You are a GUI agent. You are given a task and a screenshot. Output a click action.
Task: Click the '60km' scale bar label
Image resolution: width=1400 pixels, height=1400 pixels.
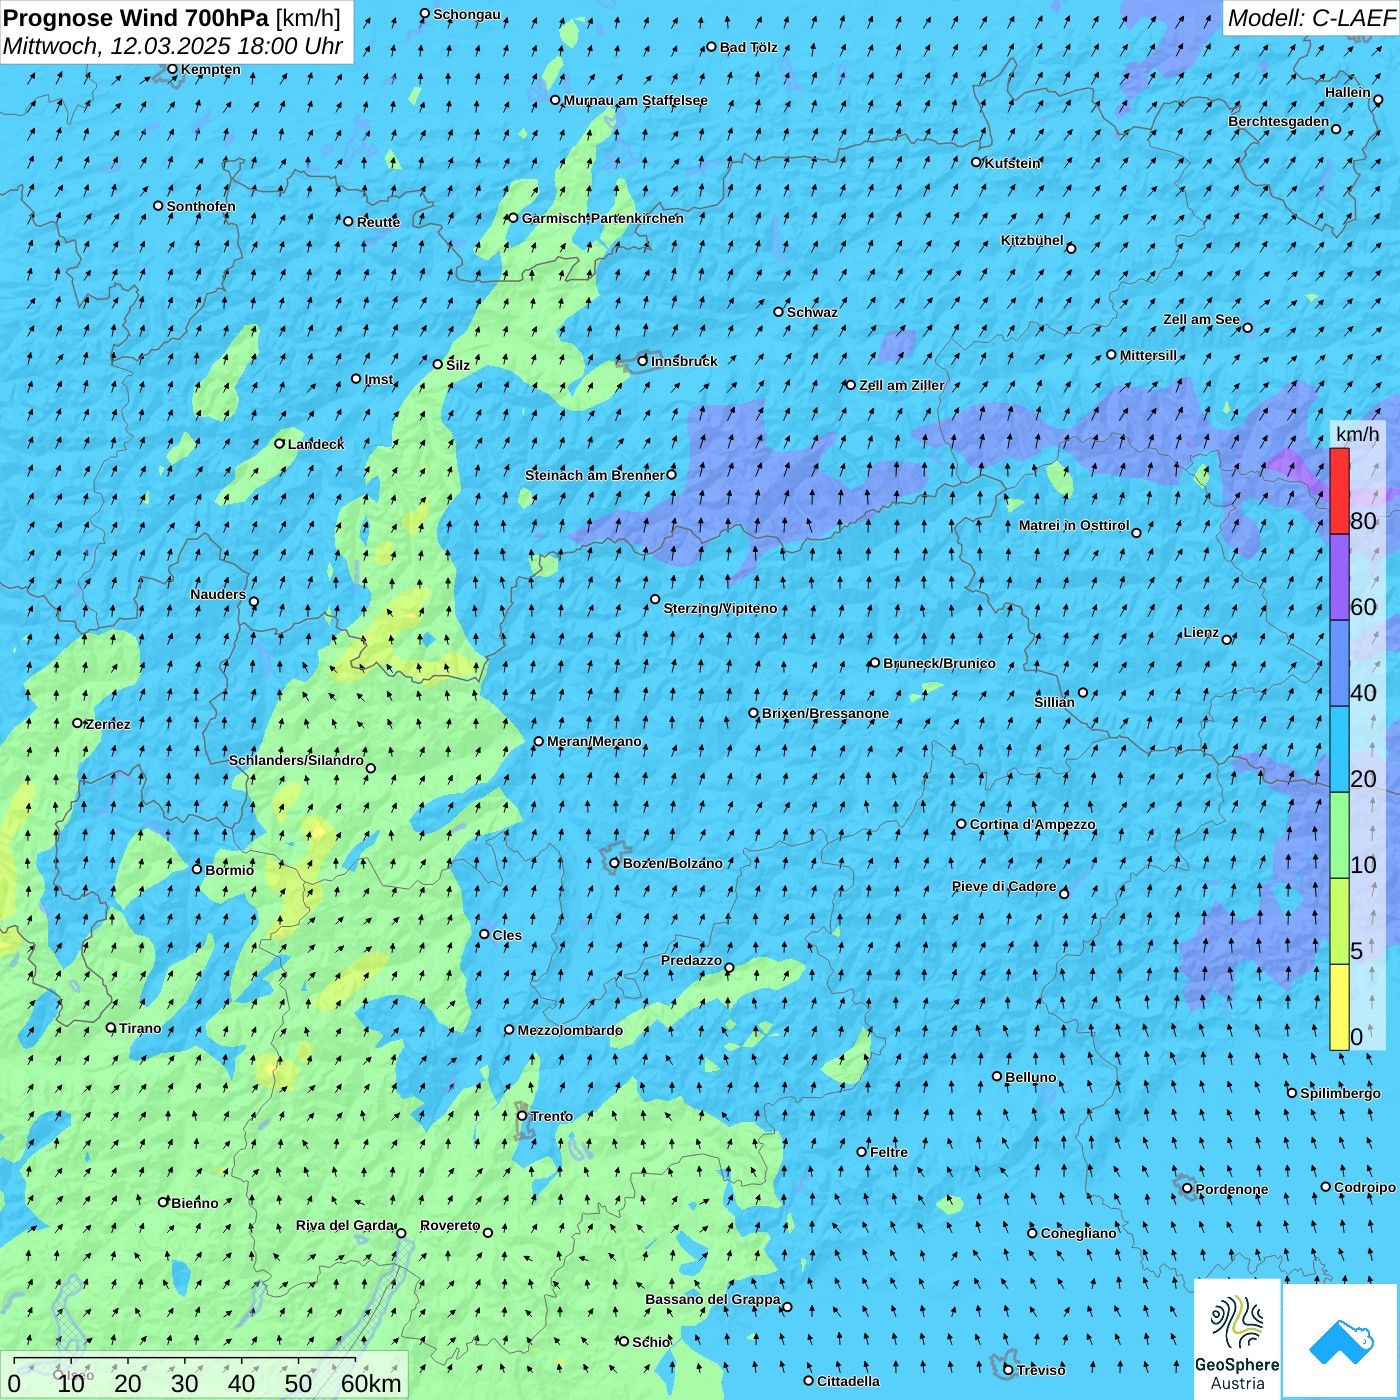coord(371,1383)
